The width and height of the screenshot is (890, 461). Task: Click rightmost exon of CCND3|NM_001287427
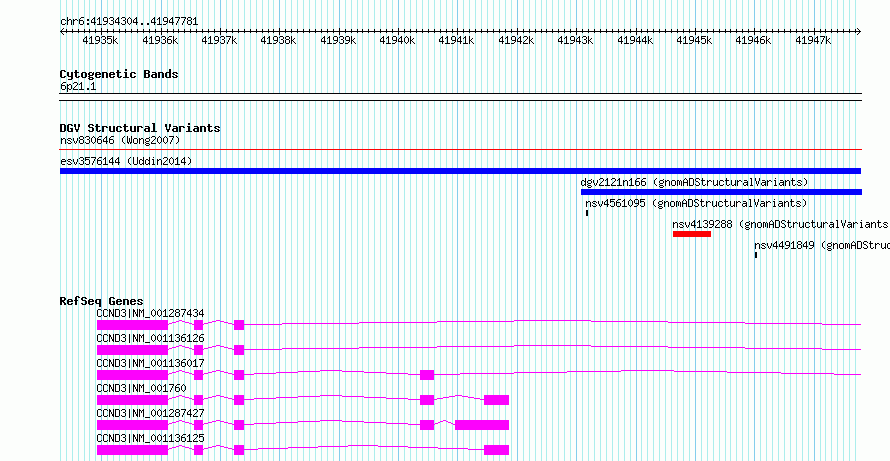click(482, 425)
